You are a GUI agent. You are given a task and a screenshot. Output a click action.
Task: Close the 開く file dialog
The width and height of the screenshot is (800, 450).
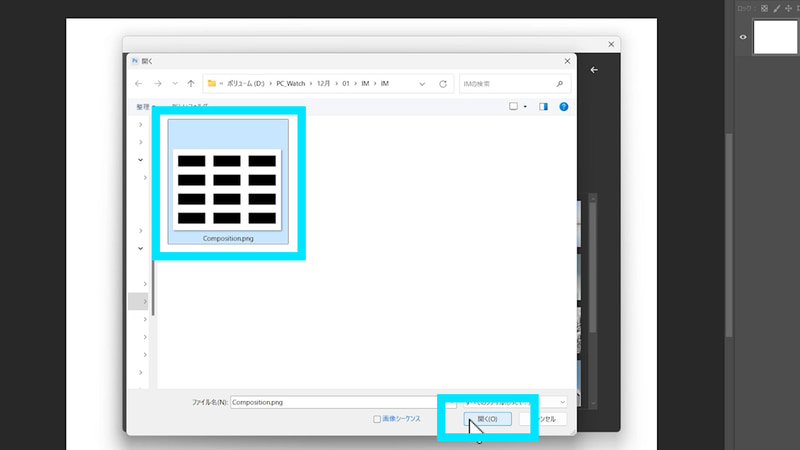(567, 61)
